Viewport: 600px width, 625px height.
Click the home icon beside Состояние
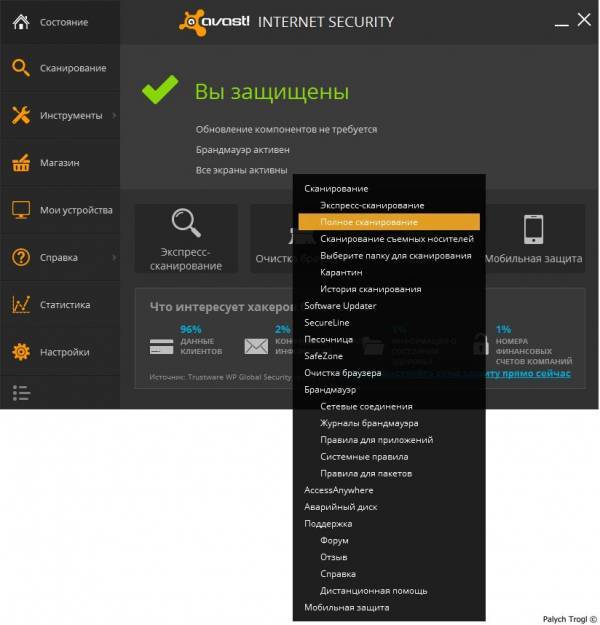(21, 22)
